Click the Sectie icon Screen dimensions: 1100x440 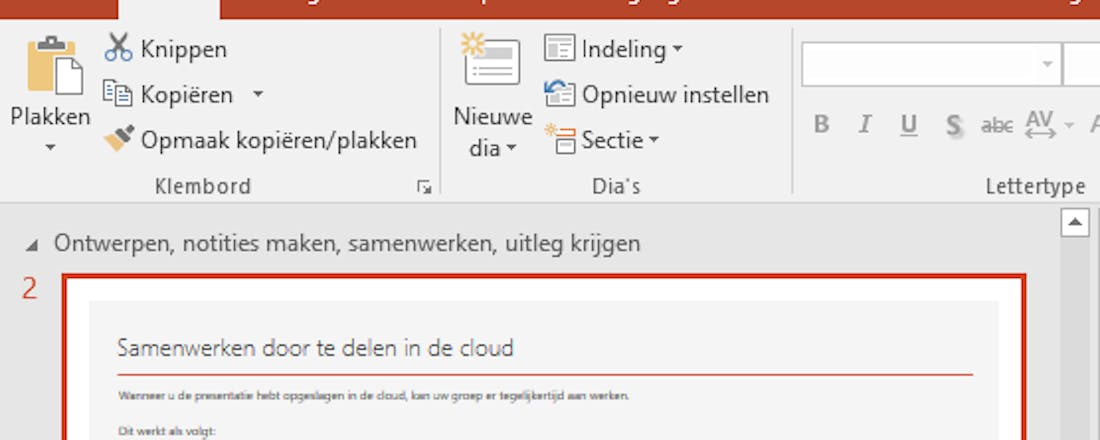560,140
